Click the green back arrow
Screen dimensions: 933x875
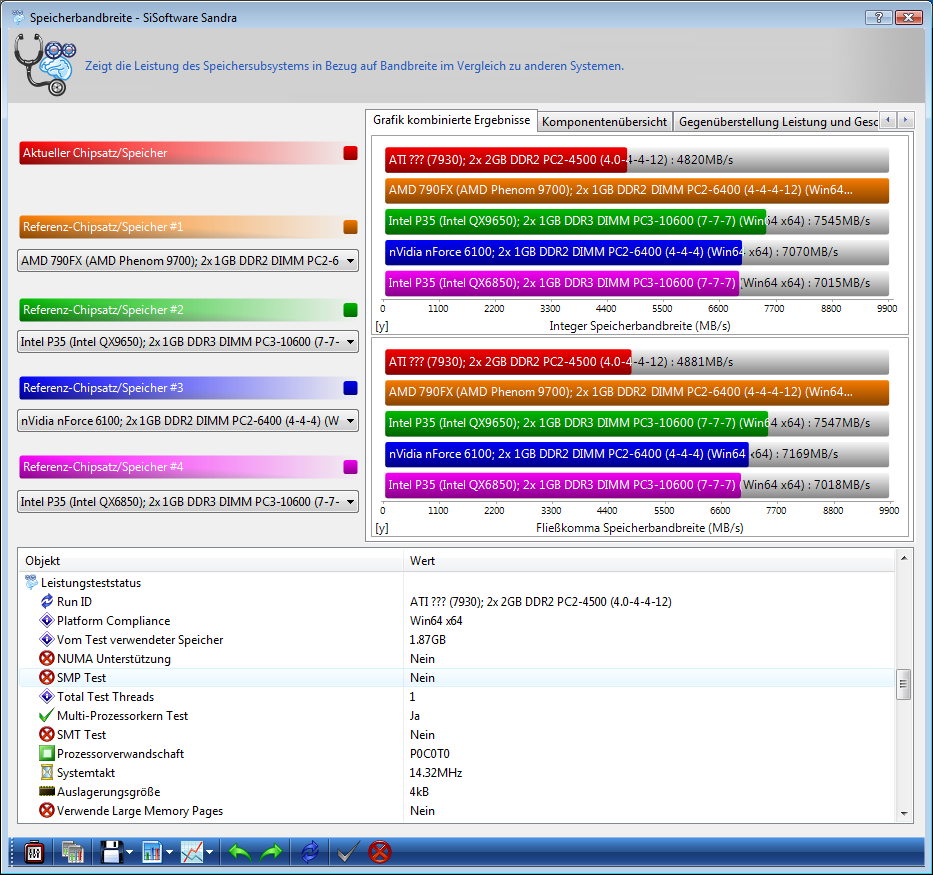[239, 852]
